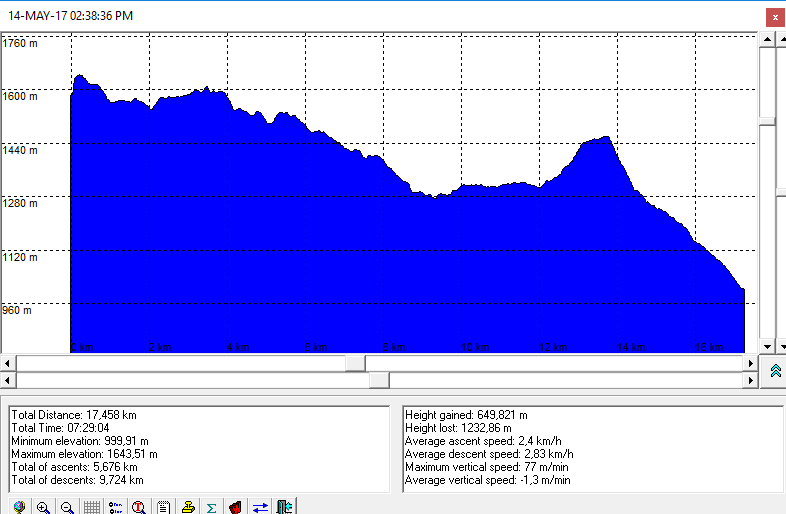Click right arrow of lower horizontal scrollbar
Screen dimensions: 786x514
click(x=751, y=380)
